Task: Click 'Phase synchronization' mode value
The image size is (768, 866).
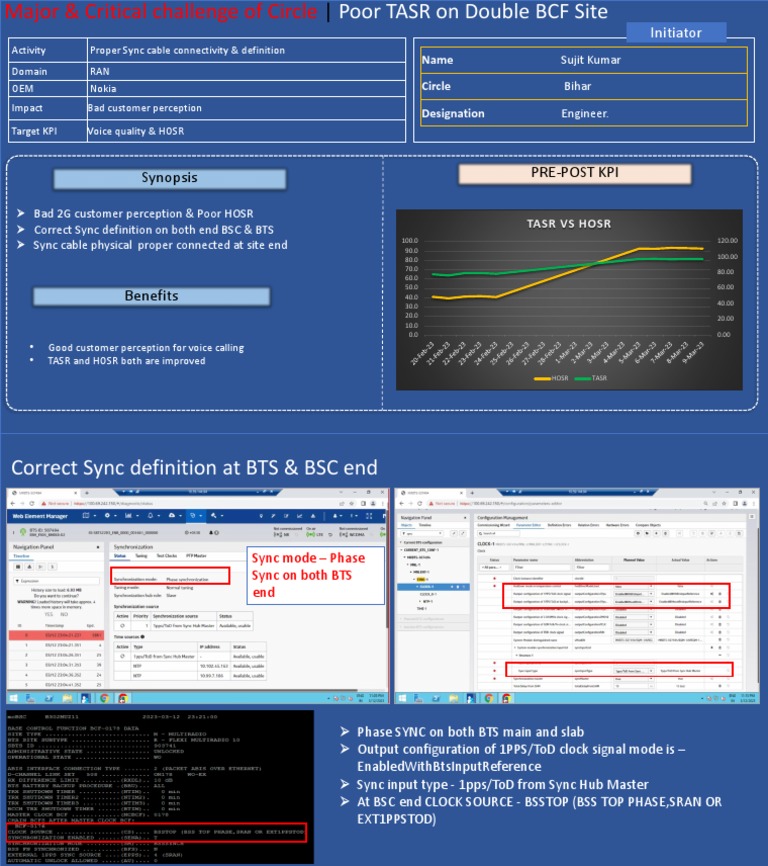Action: (187, 579)
